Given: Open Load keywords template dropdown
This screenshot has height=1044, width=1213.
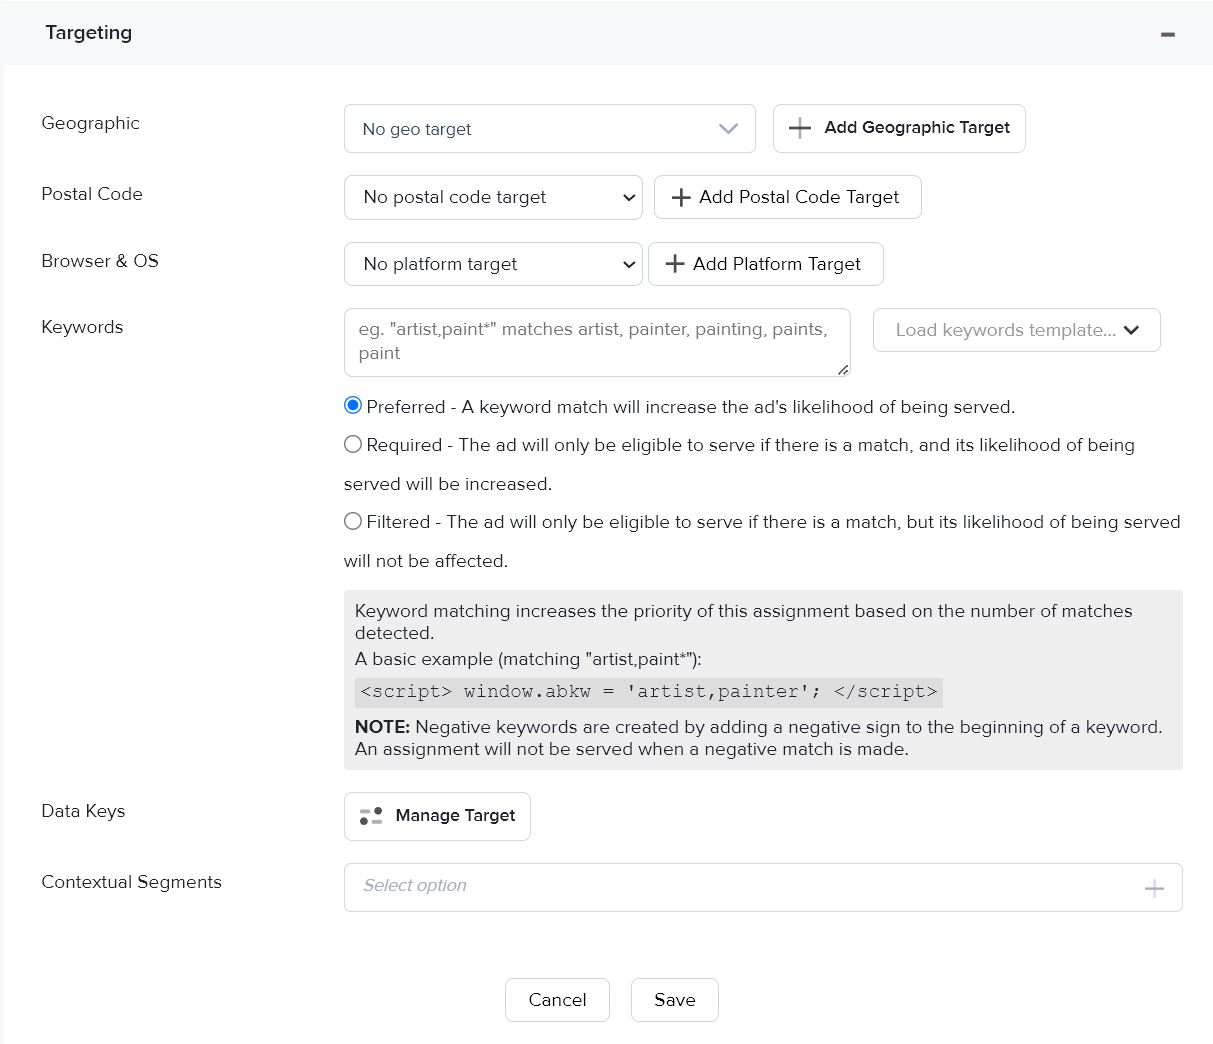Looking at the screenshot, I should click(1016, 330).
